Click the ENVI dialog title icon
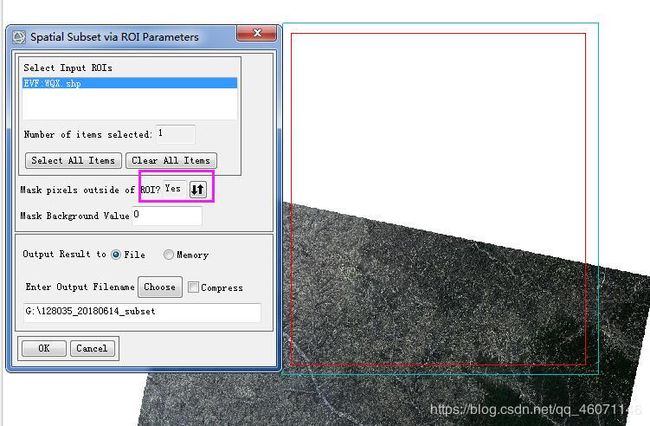The image size is (650, 426). tap(19, 37)
